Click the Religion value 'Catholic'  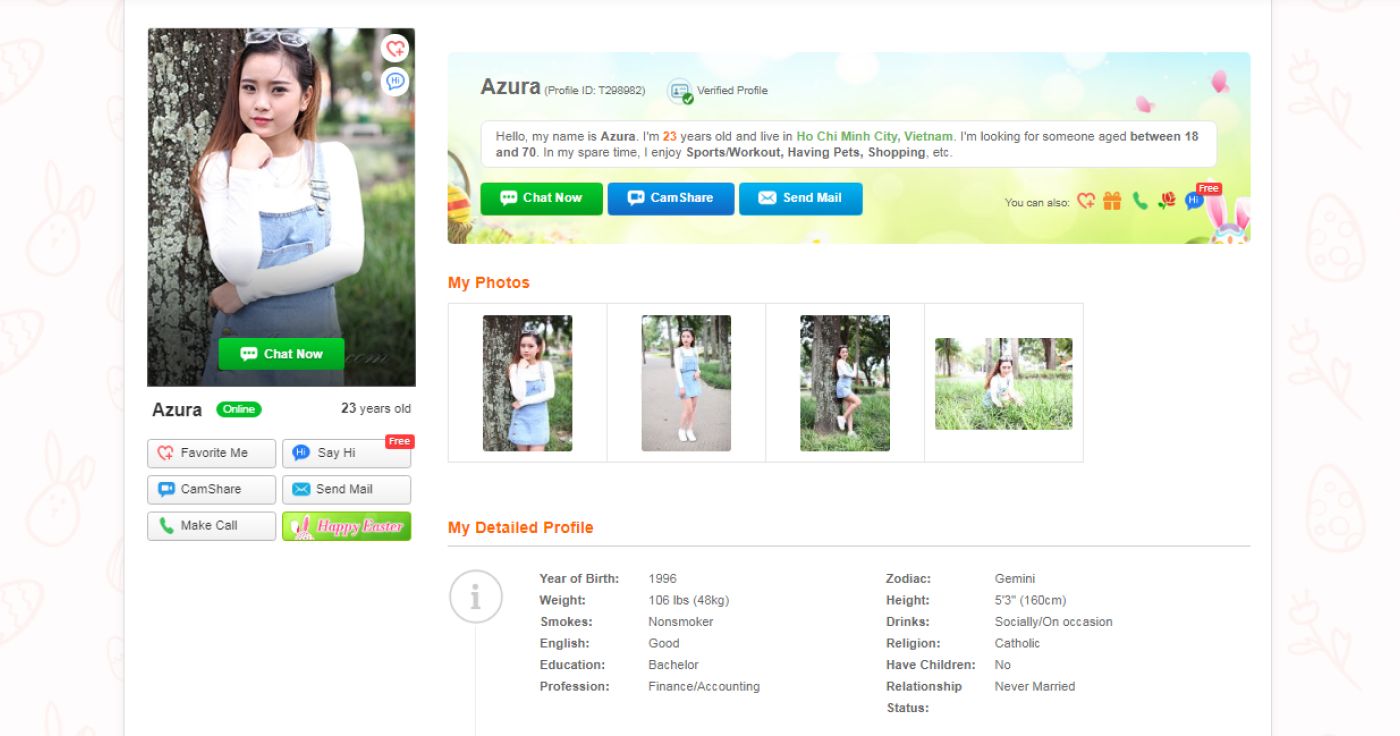(x=1018, y=644)
